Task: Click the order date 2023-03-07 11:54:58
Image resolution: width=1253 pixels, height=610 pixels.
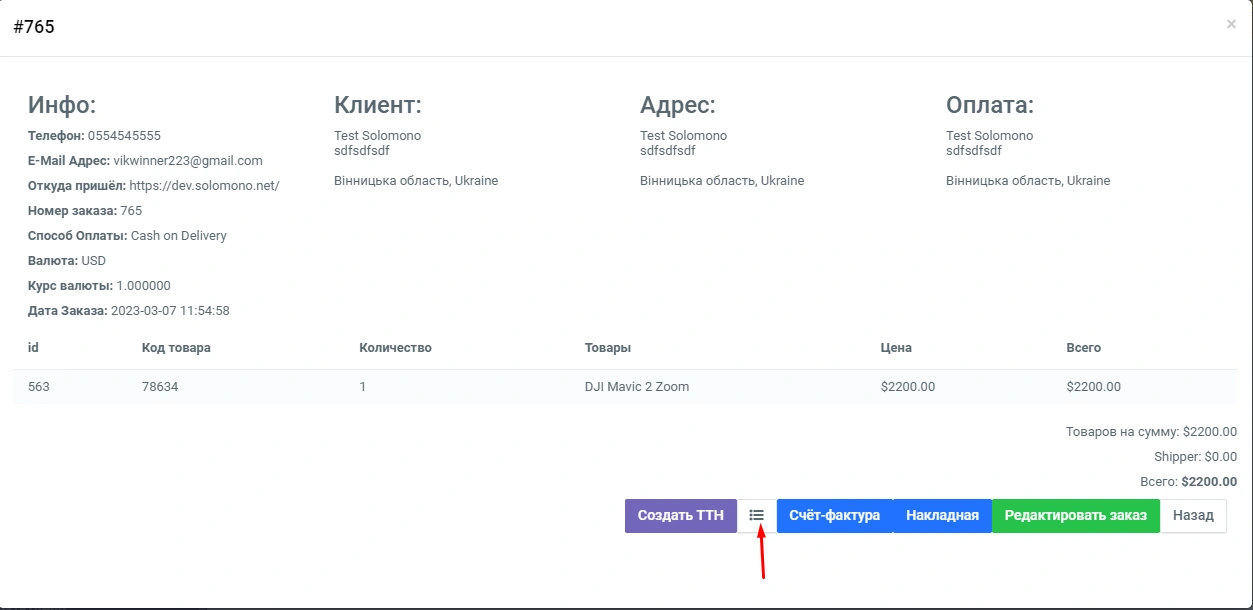Action: pyautogui.click(x=170, y=311)
